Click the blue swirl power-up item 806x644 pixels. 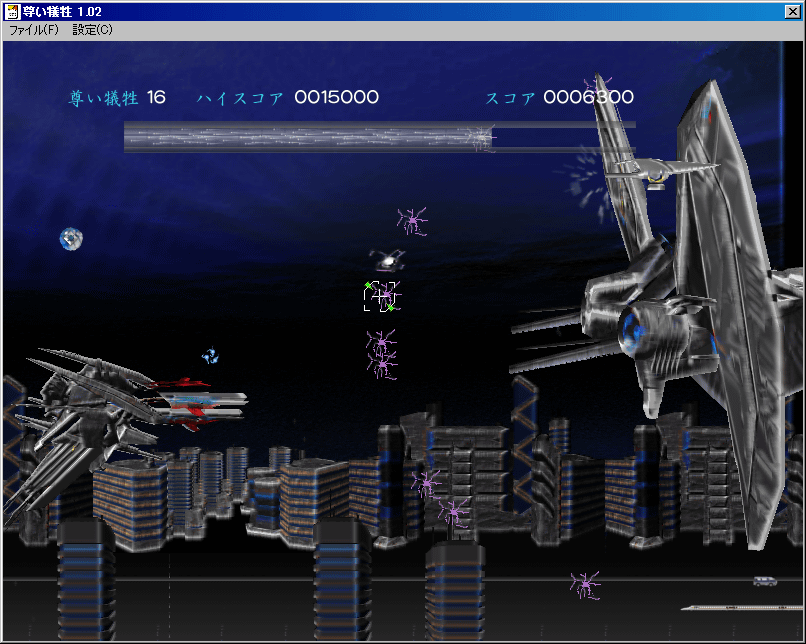210,356
